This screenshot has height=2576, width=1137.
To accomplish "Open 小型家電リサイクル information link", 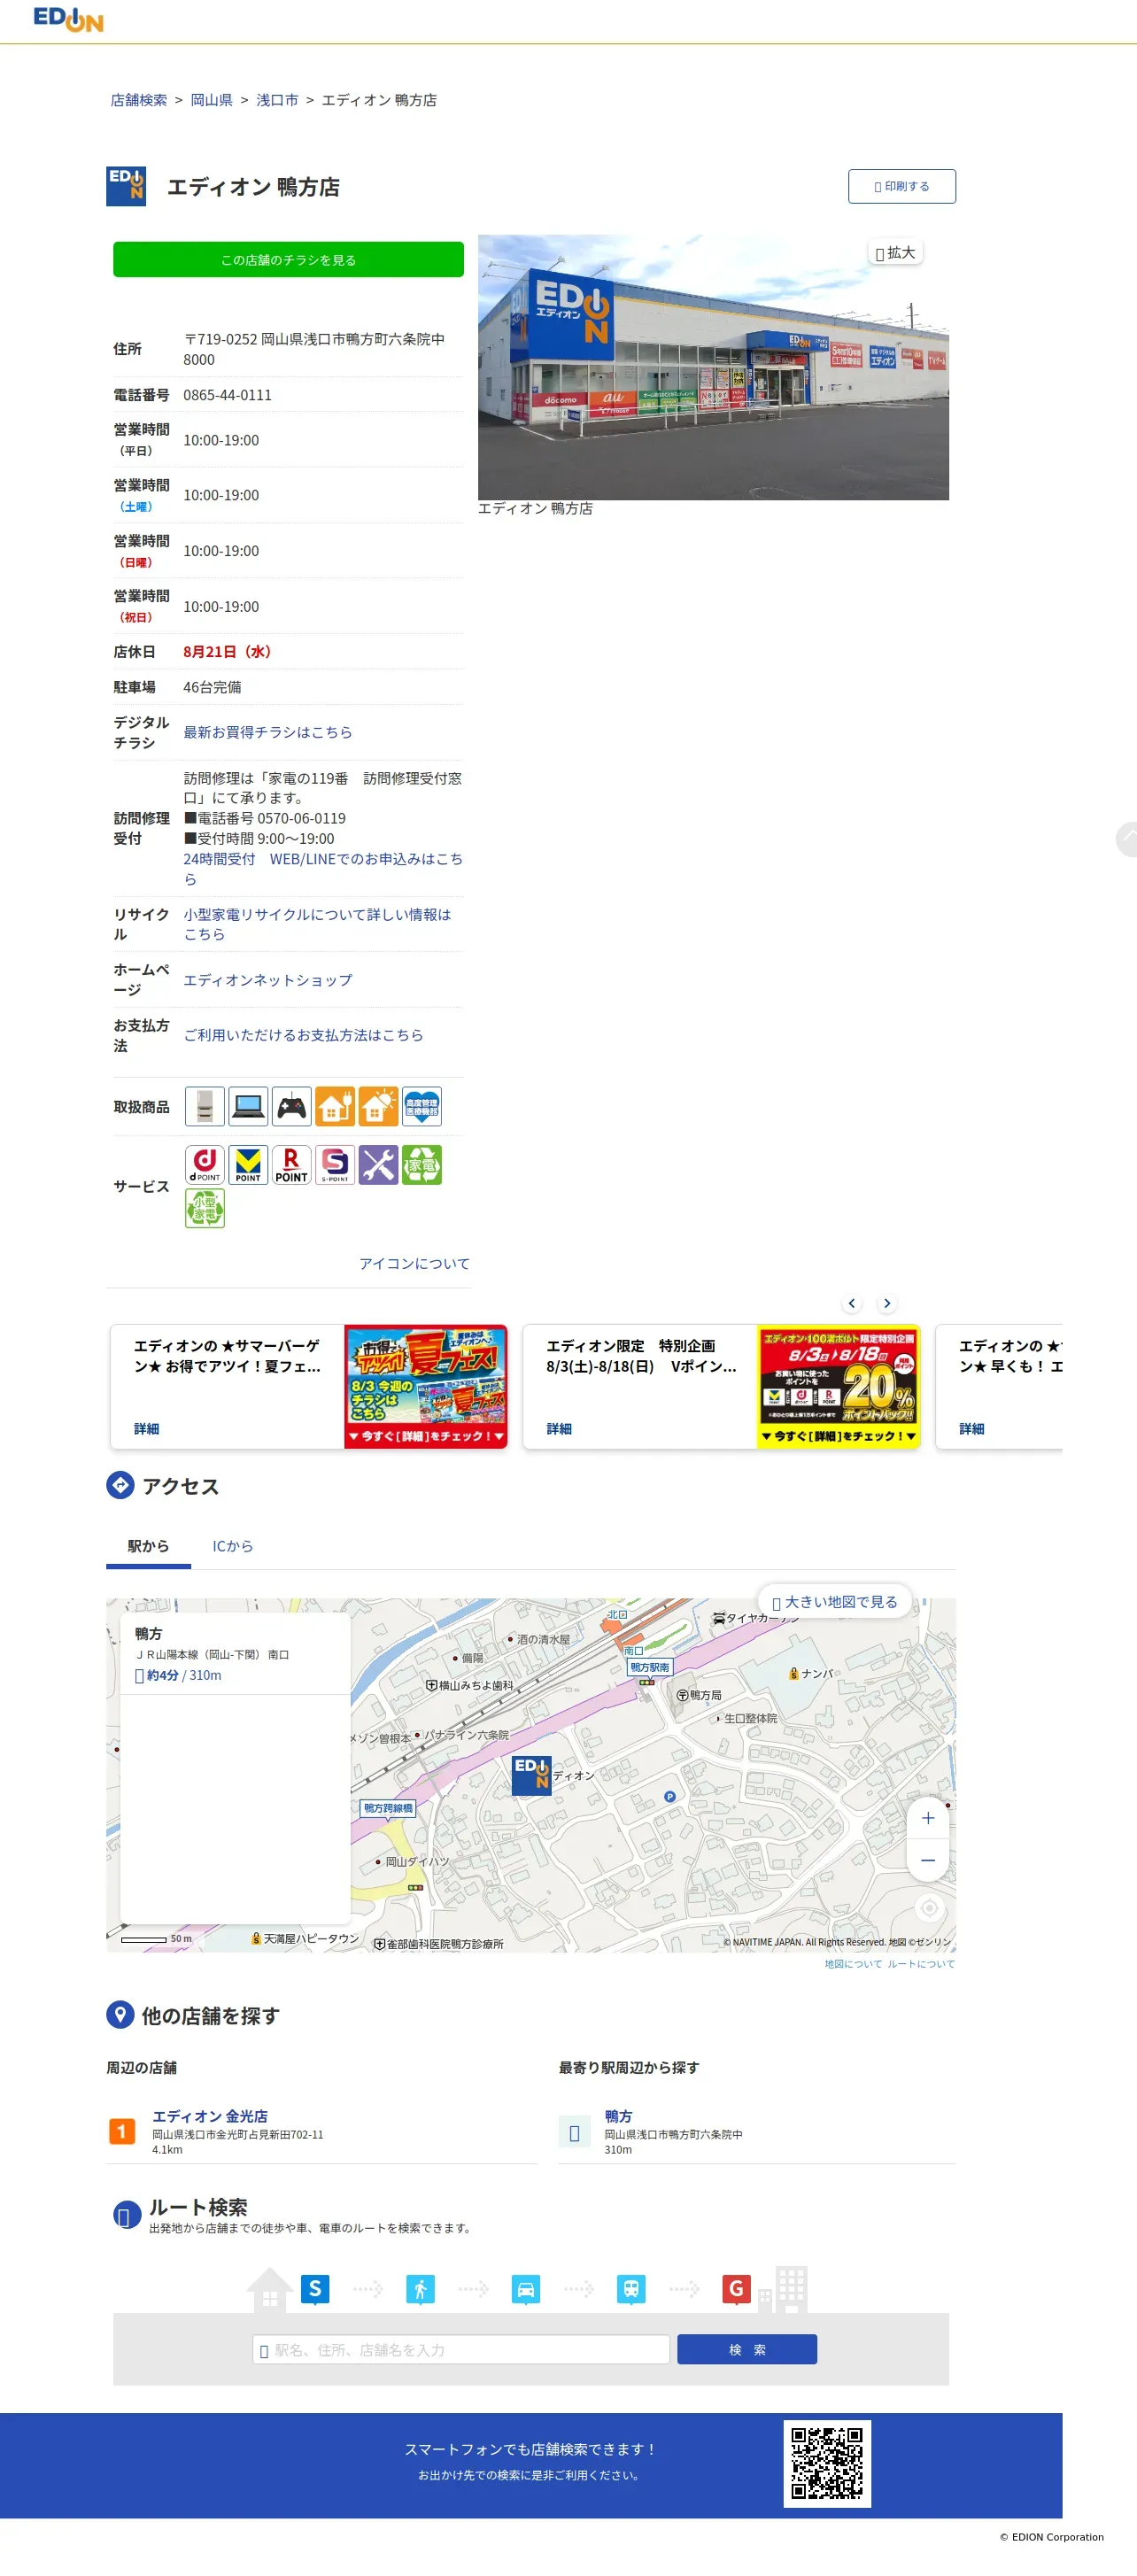I will coord(316,924).
